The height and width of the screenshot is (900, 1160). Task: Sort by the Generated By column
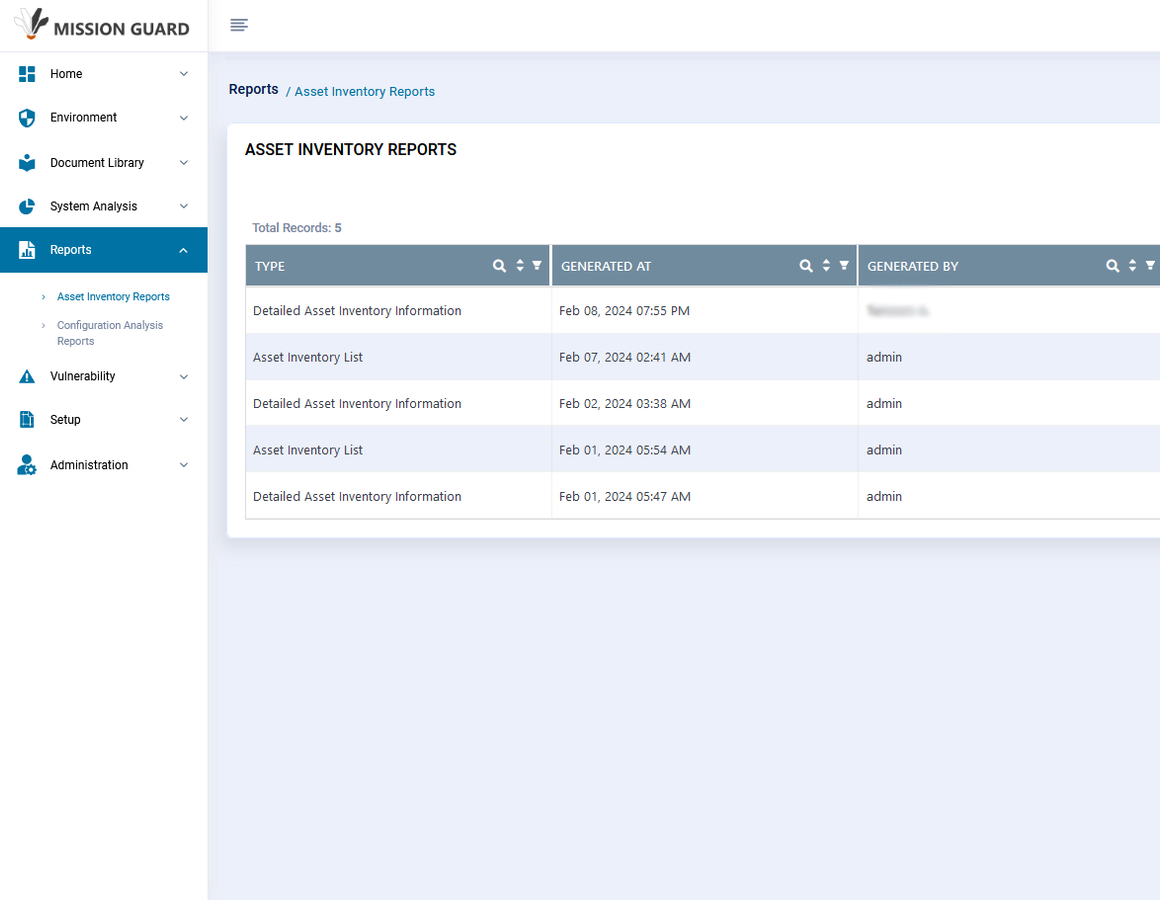point(1133,265)
